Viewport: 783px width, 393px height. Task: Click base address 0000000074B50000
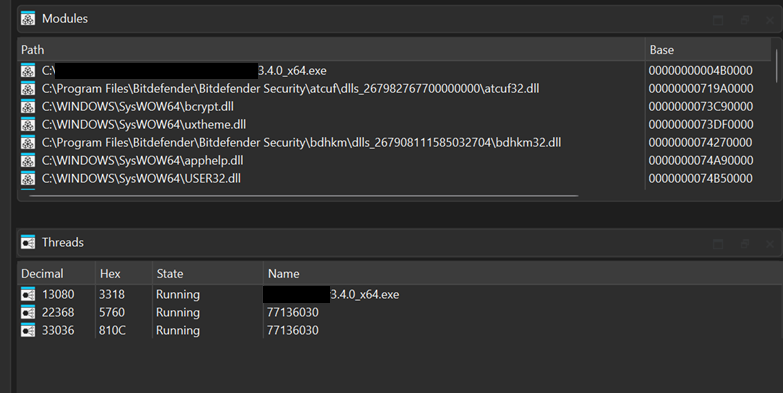[700, 178]
